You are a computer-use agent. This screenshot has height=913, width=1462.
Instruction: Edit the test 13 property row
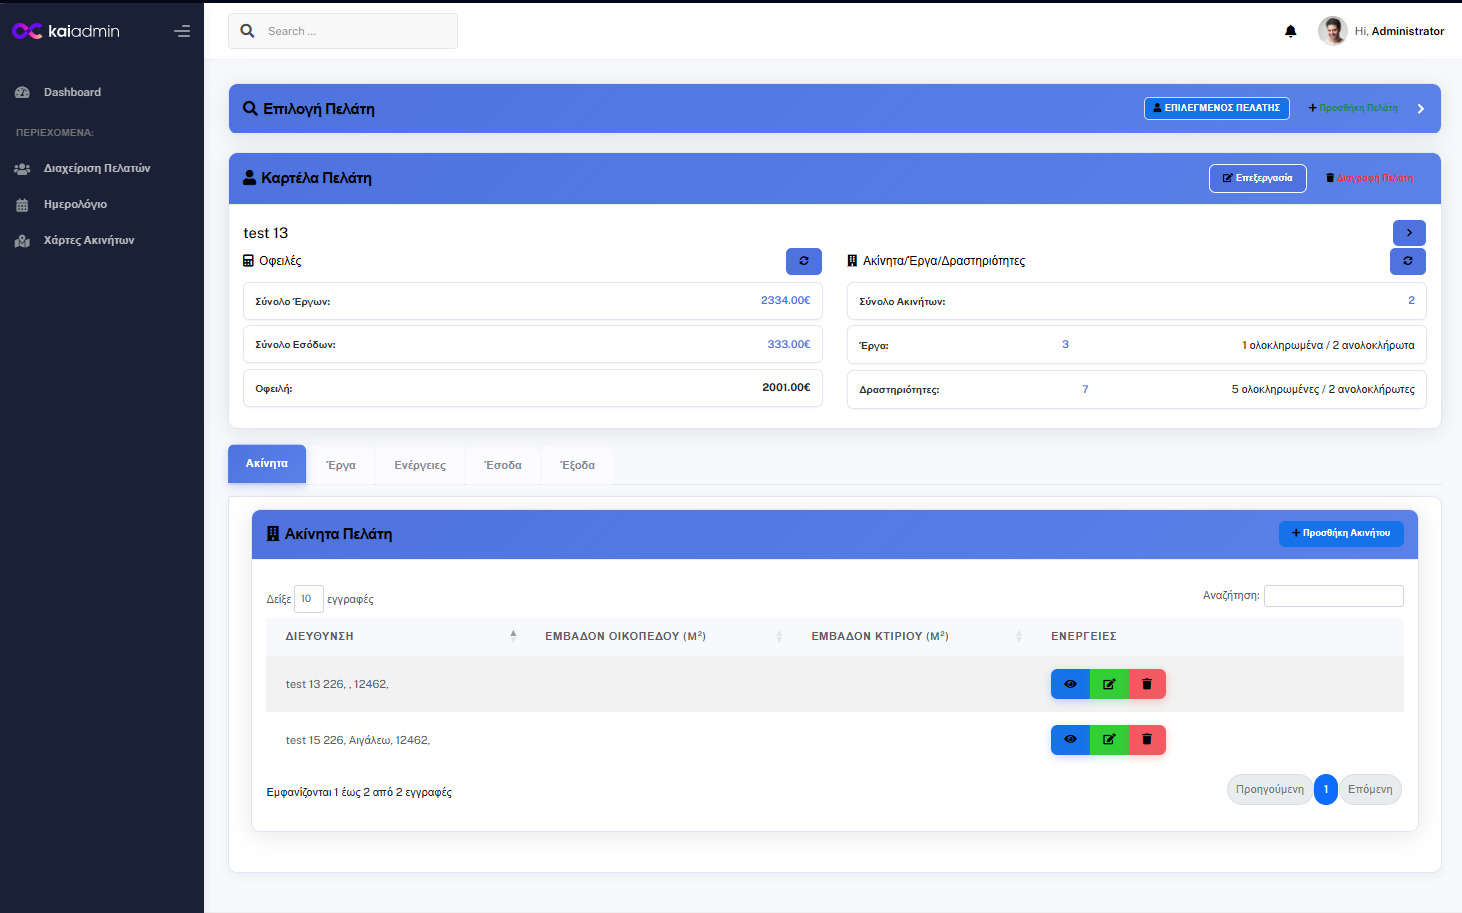[1109, 684]
